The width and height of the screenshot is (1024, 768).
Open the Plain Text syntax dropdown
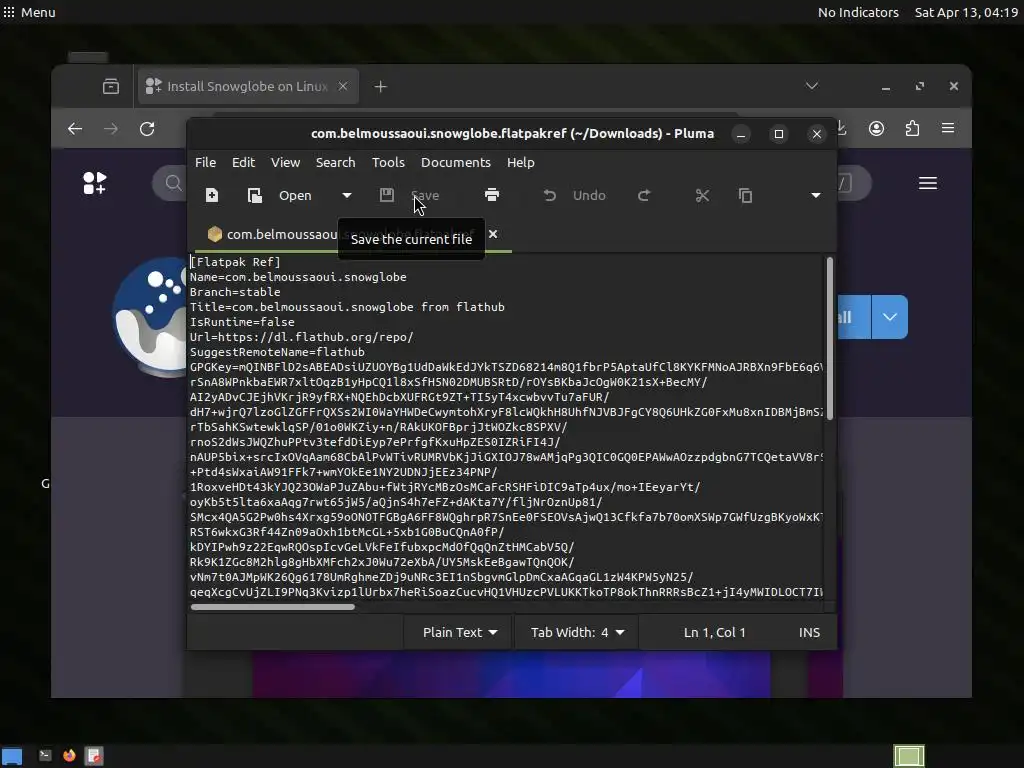tap(459, 632)
